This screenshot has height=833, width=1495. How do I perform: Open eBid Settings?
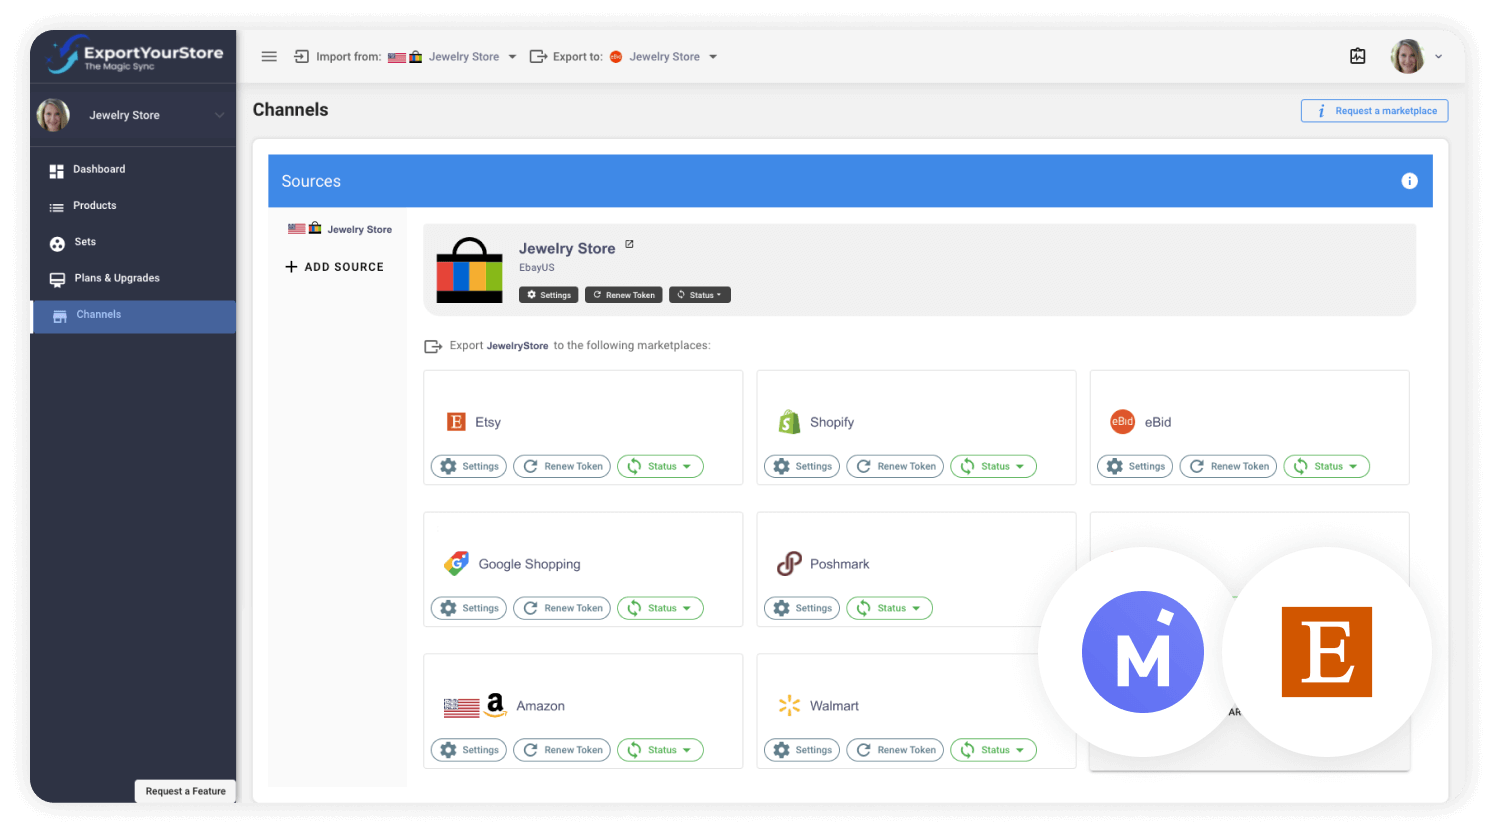tap(1135, 466)
